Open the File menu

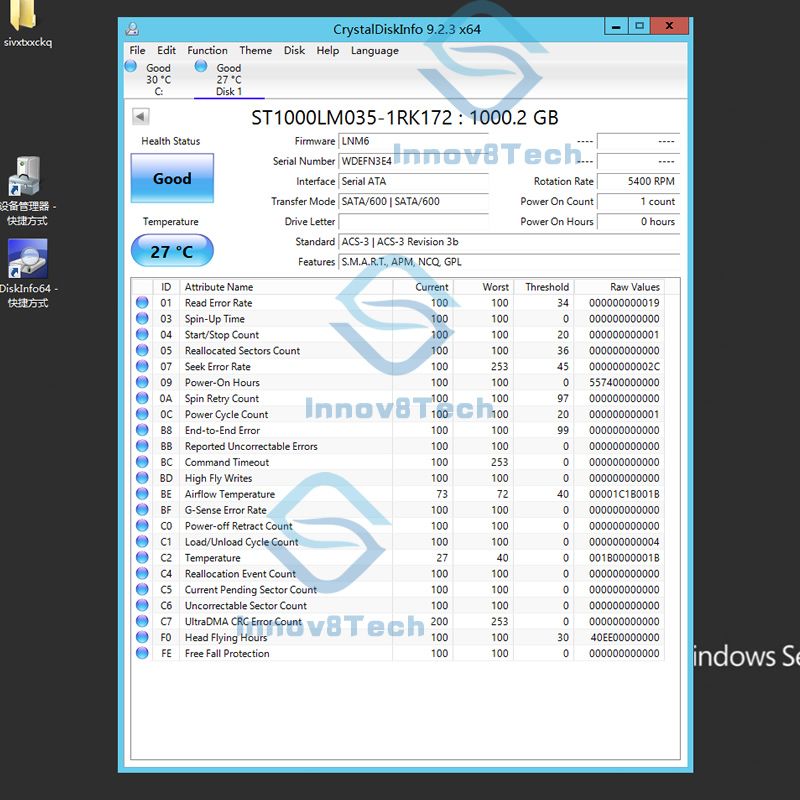coord(137,50)
